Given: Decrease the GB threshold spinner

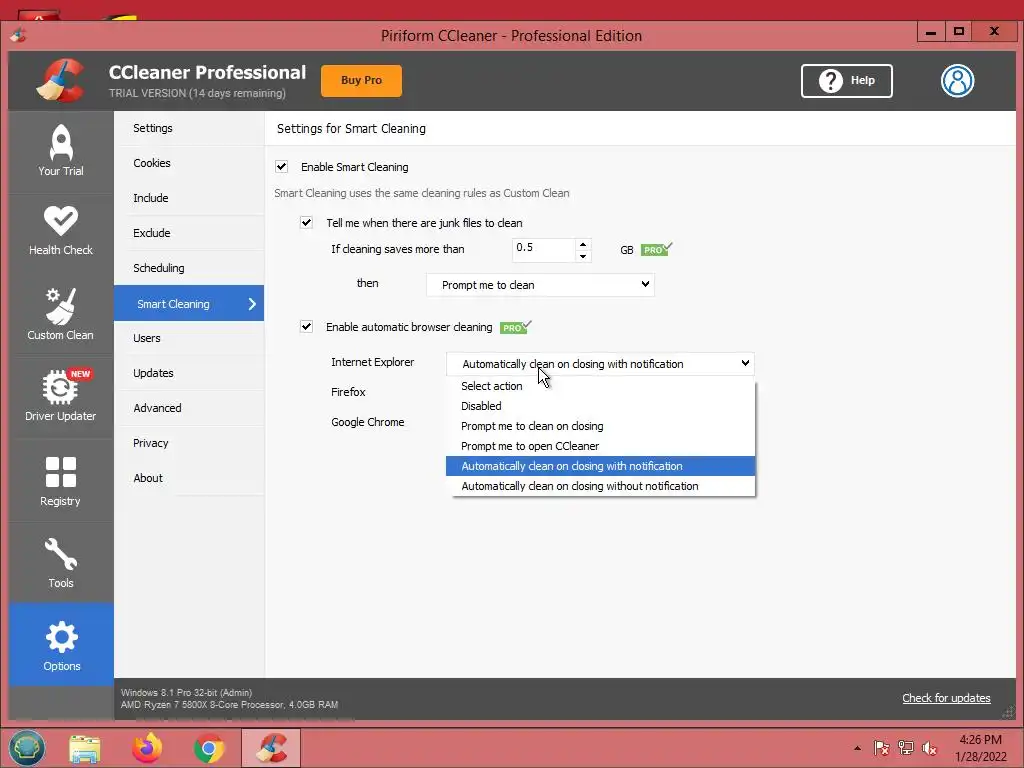Looking at the screenshot, I should pyautogui.click(x=583, y=257).
